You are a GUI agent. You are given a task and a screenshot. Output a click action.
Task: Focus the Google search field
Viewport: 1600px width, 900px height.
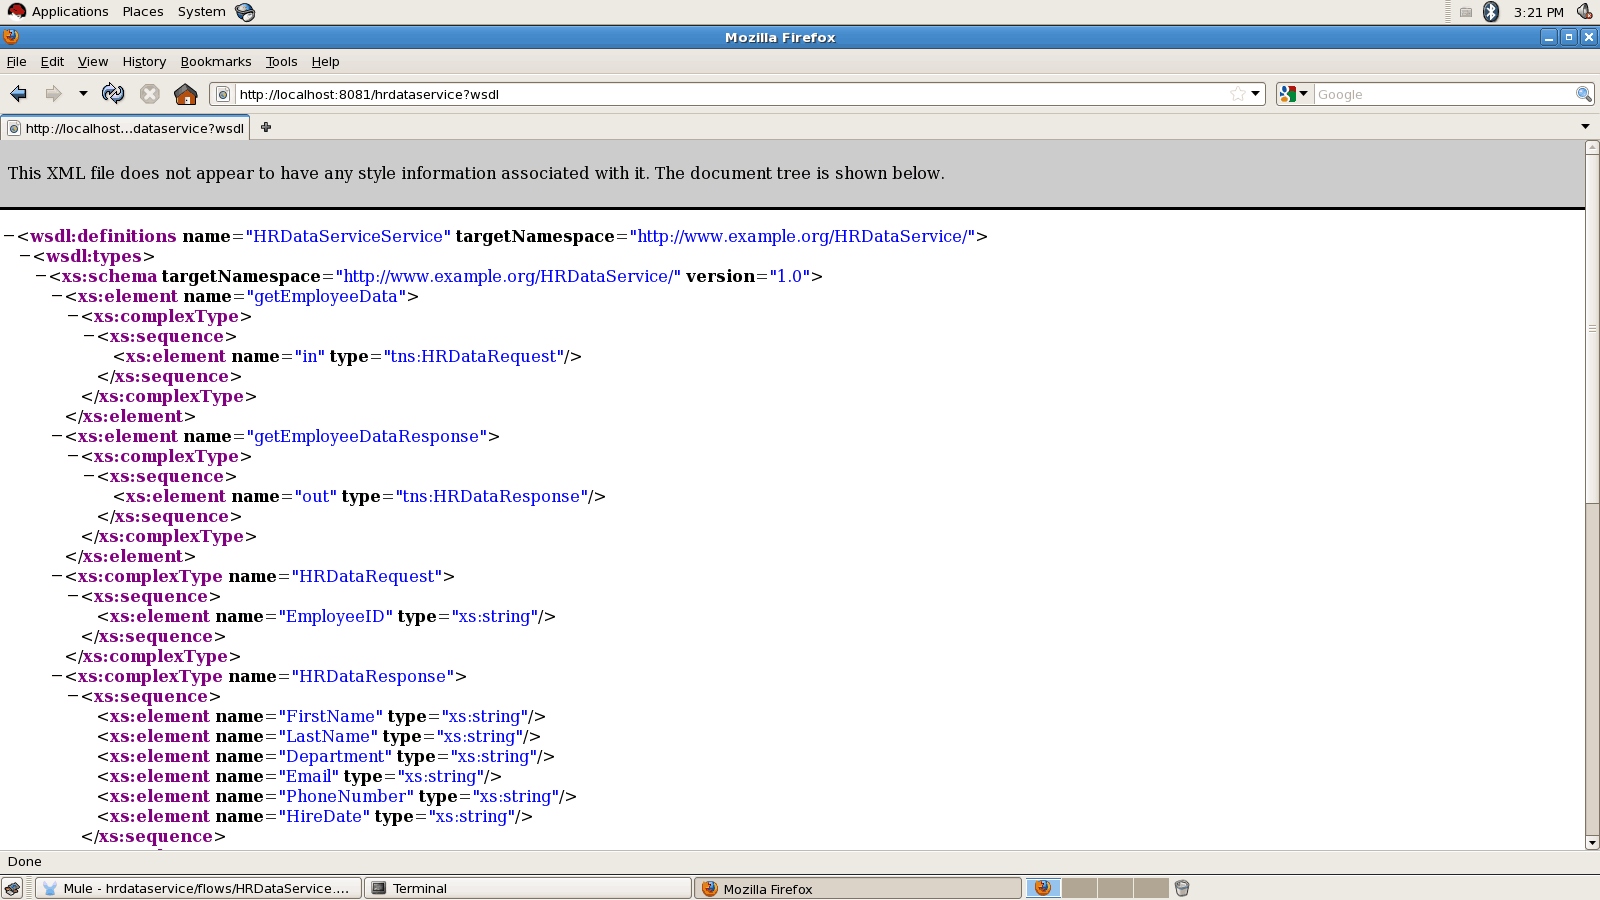coord(1443,94)
